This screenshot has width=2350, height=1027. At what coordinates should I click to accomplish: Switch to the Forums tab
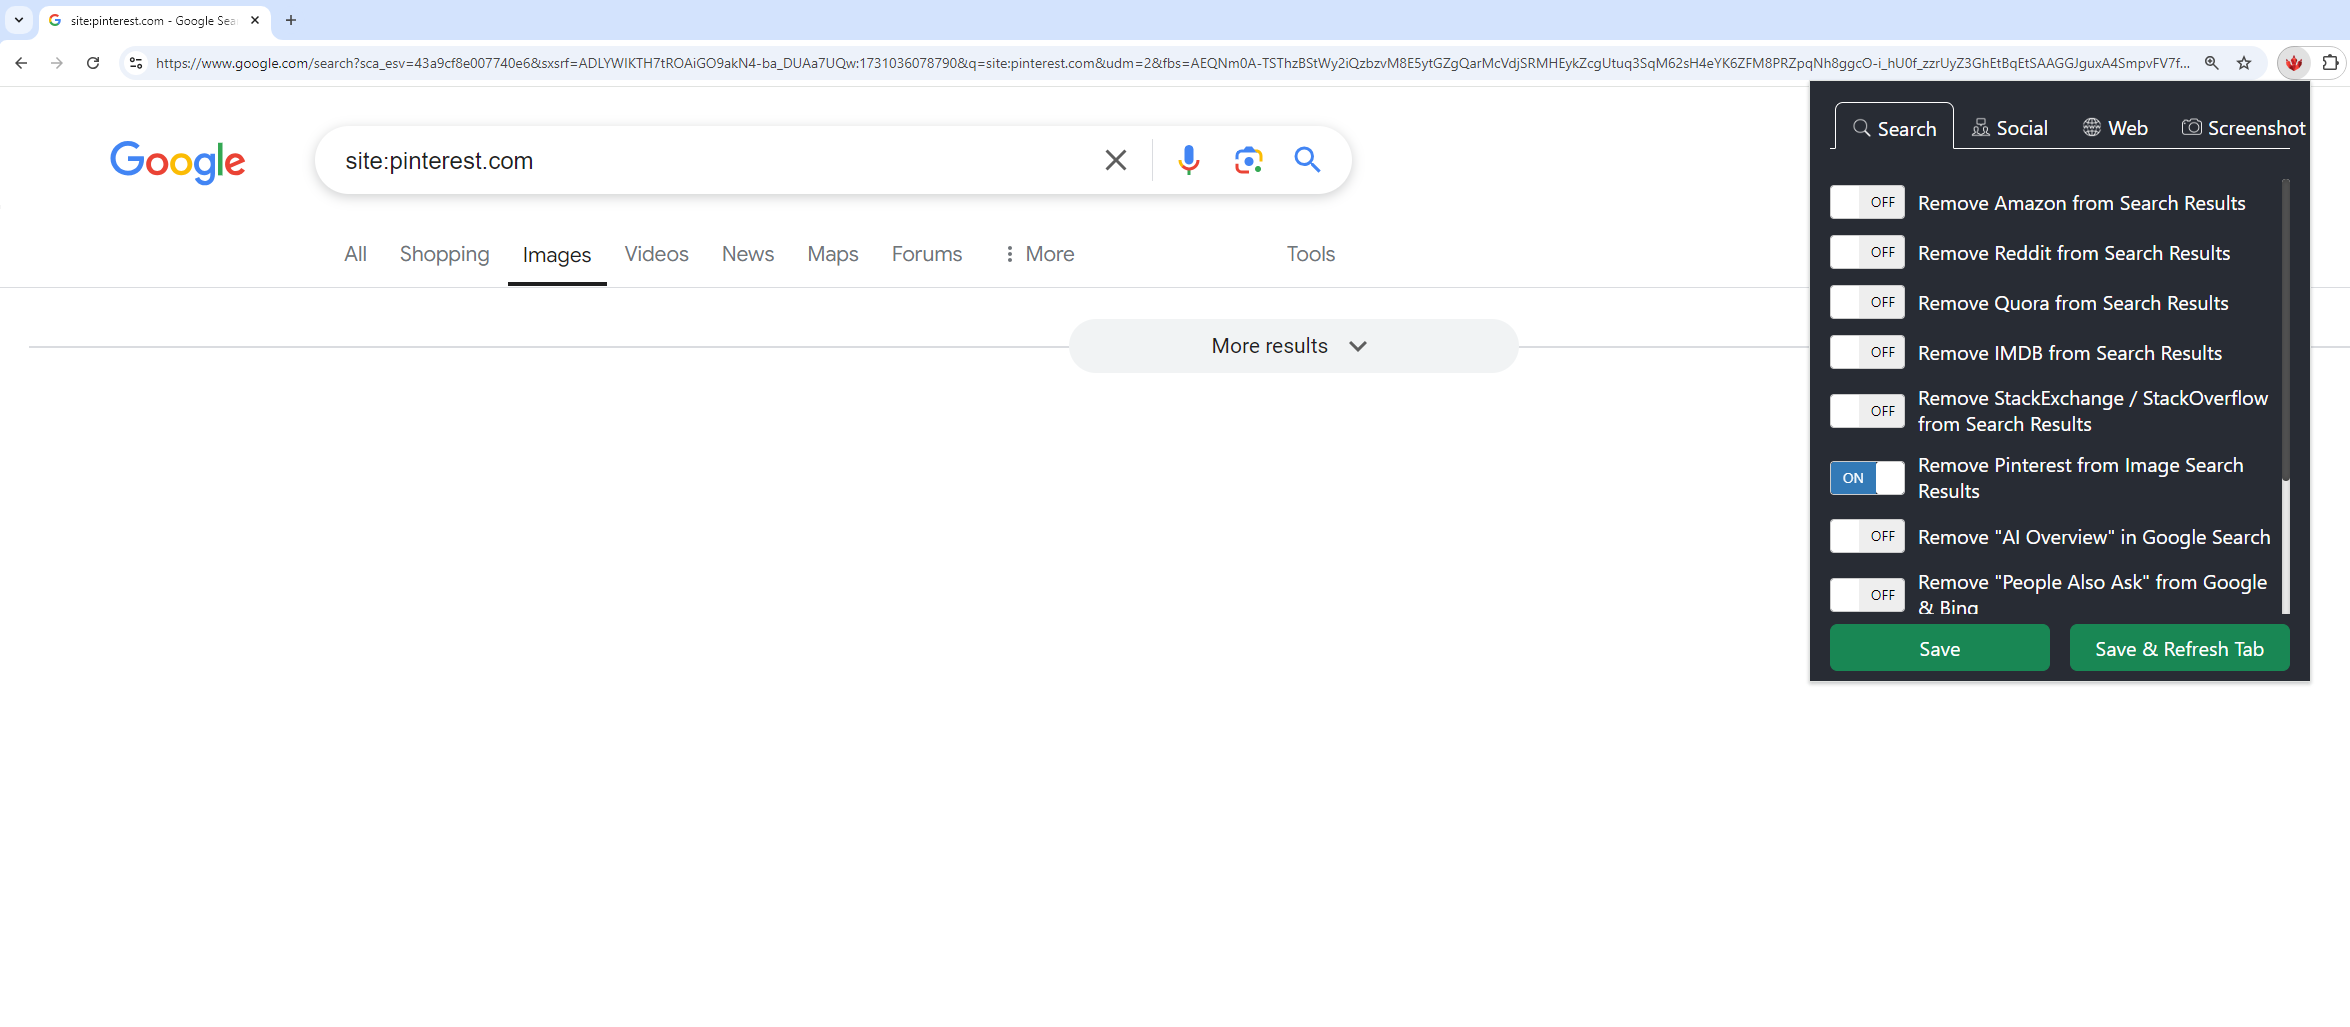click(x=927, y=254)
